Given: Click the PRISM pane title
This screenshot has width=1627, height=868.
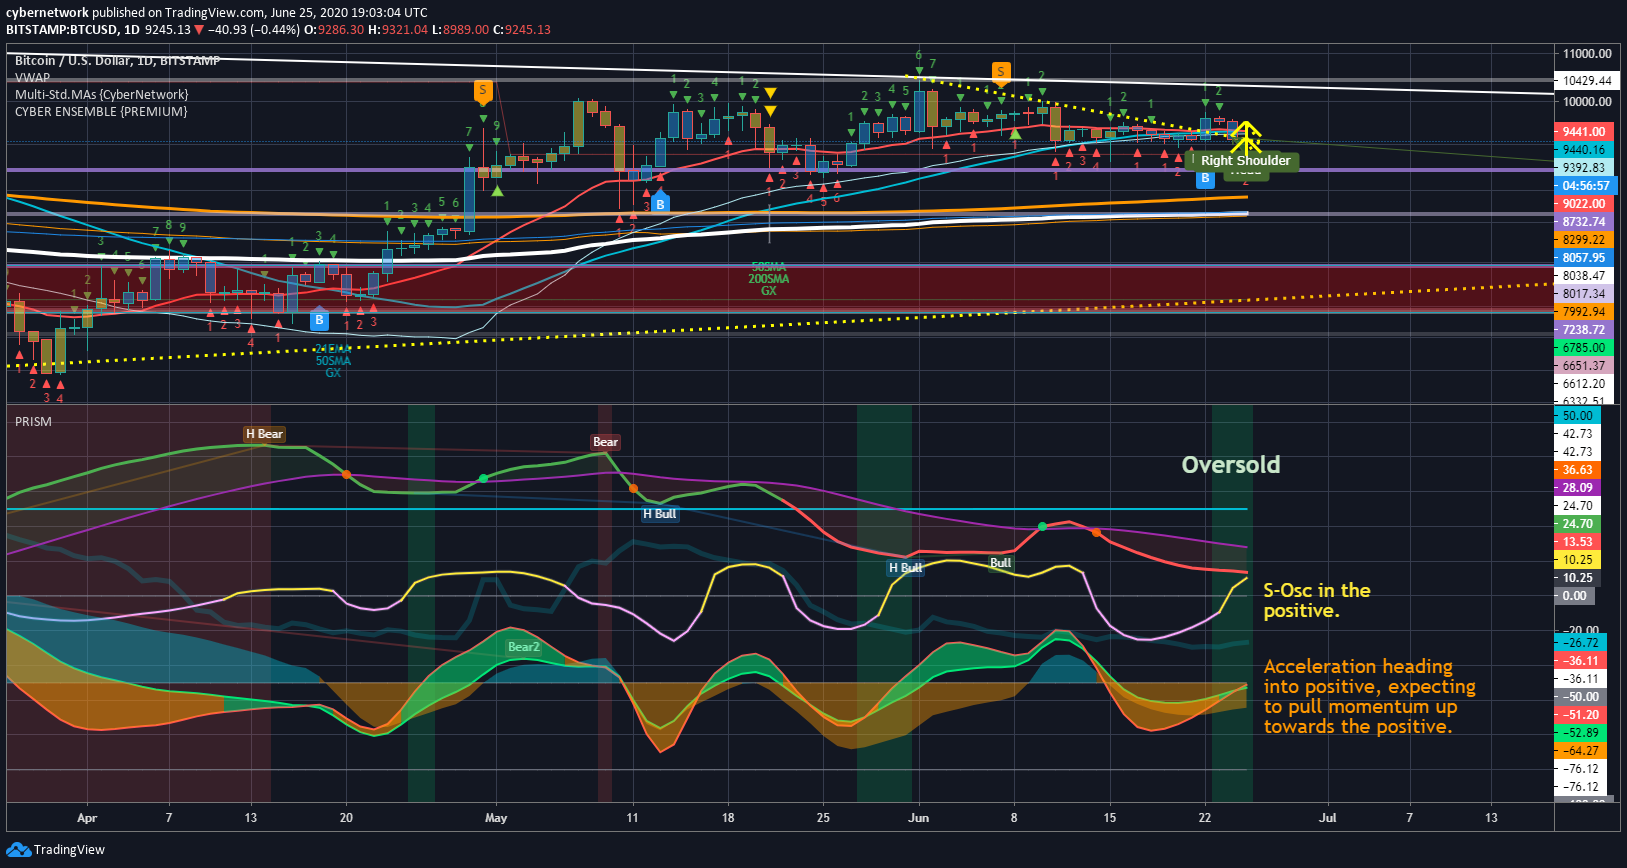Looking at the screenshot, I should pos(33,422).
